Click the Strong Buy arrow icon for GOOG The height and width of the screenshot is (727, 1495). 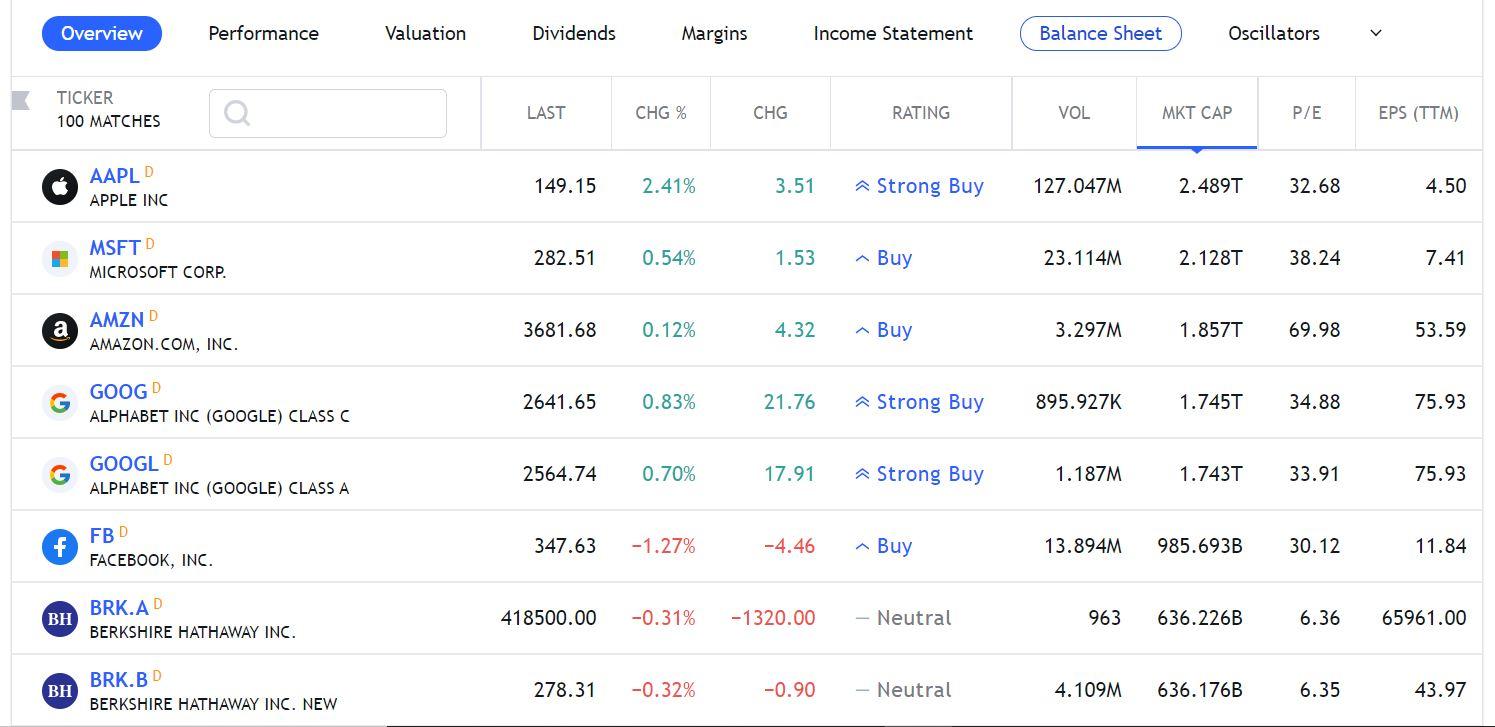pos(862,402)
